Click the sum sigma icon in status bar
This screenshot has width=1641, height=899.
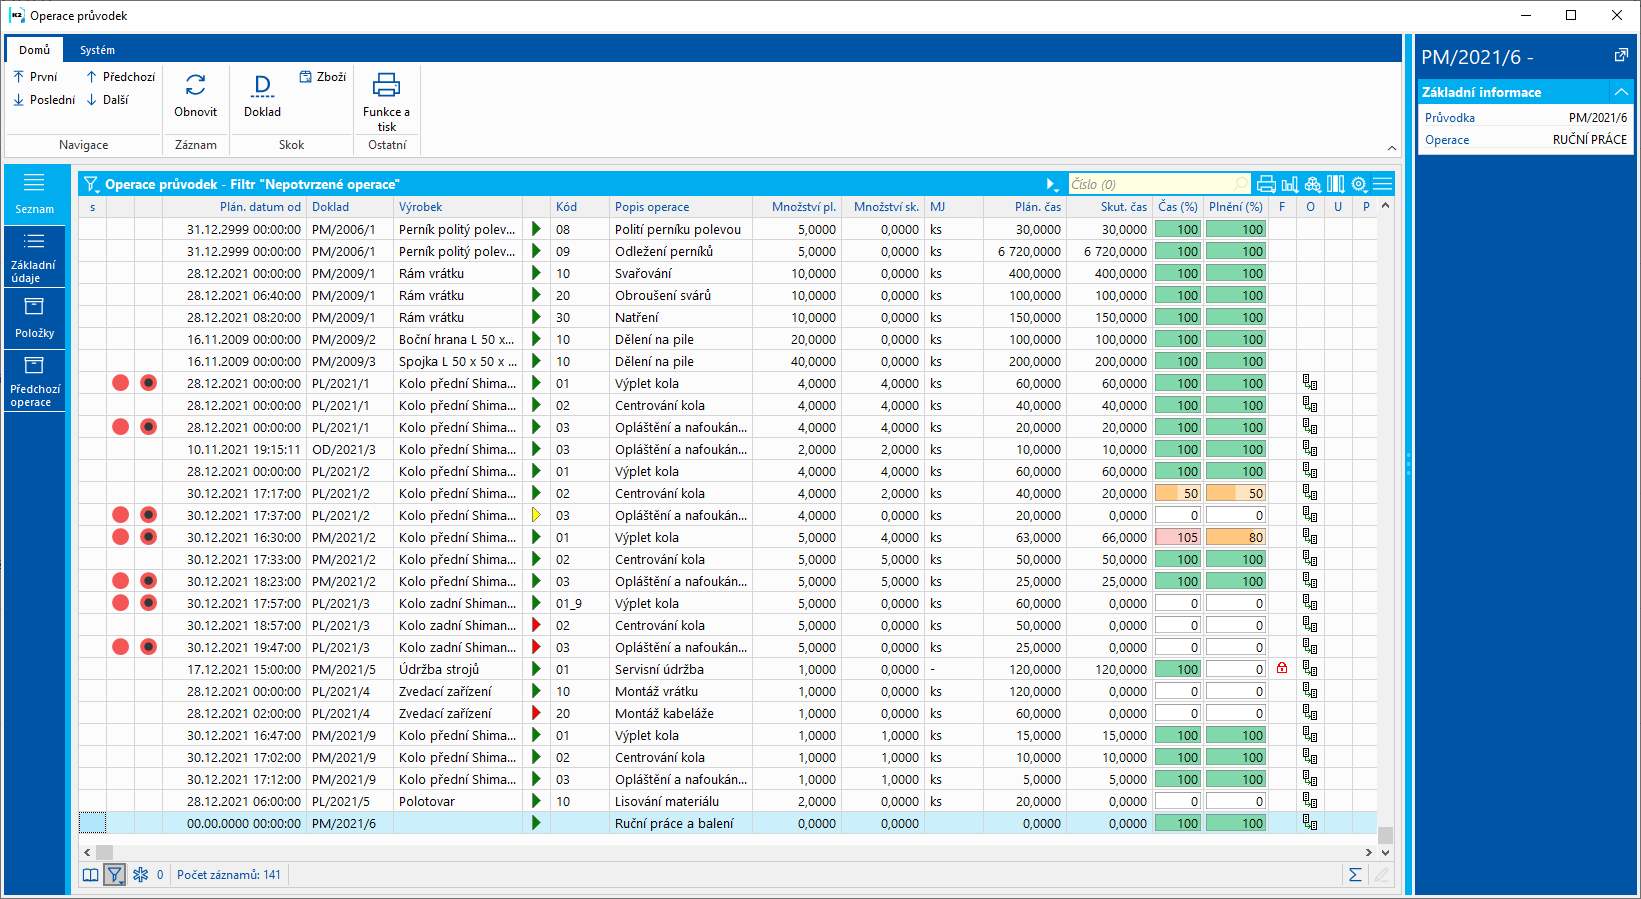1355,875
